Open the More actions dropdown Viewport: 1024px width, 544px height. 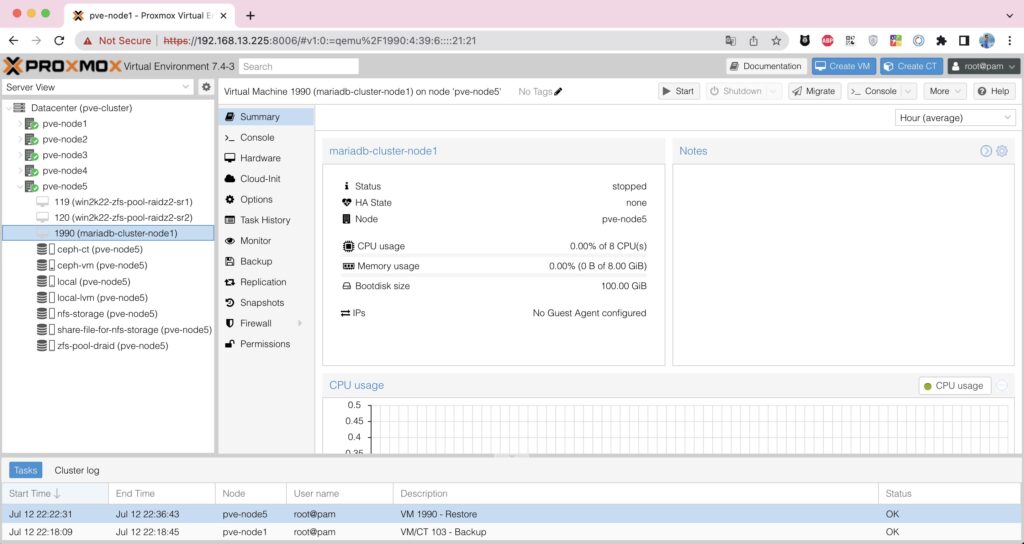tap(944, 91)
